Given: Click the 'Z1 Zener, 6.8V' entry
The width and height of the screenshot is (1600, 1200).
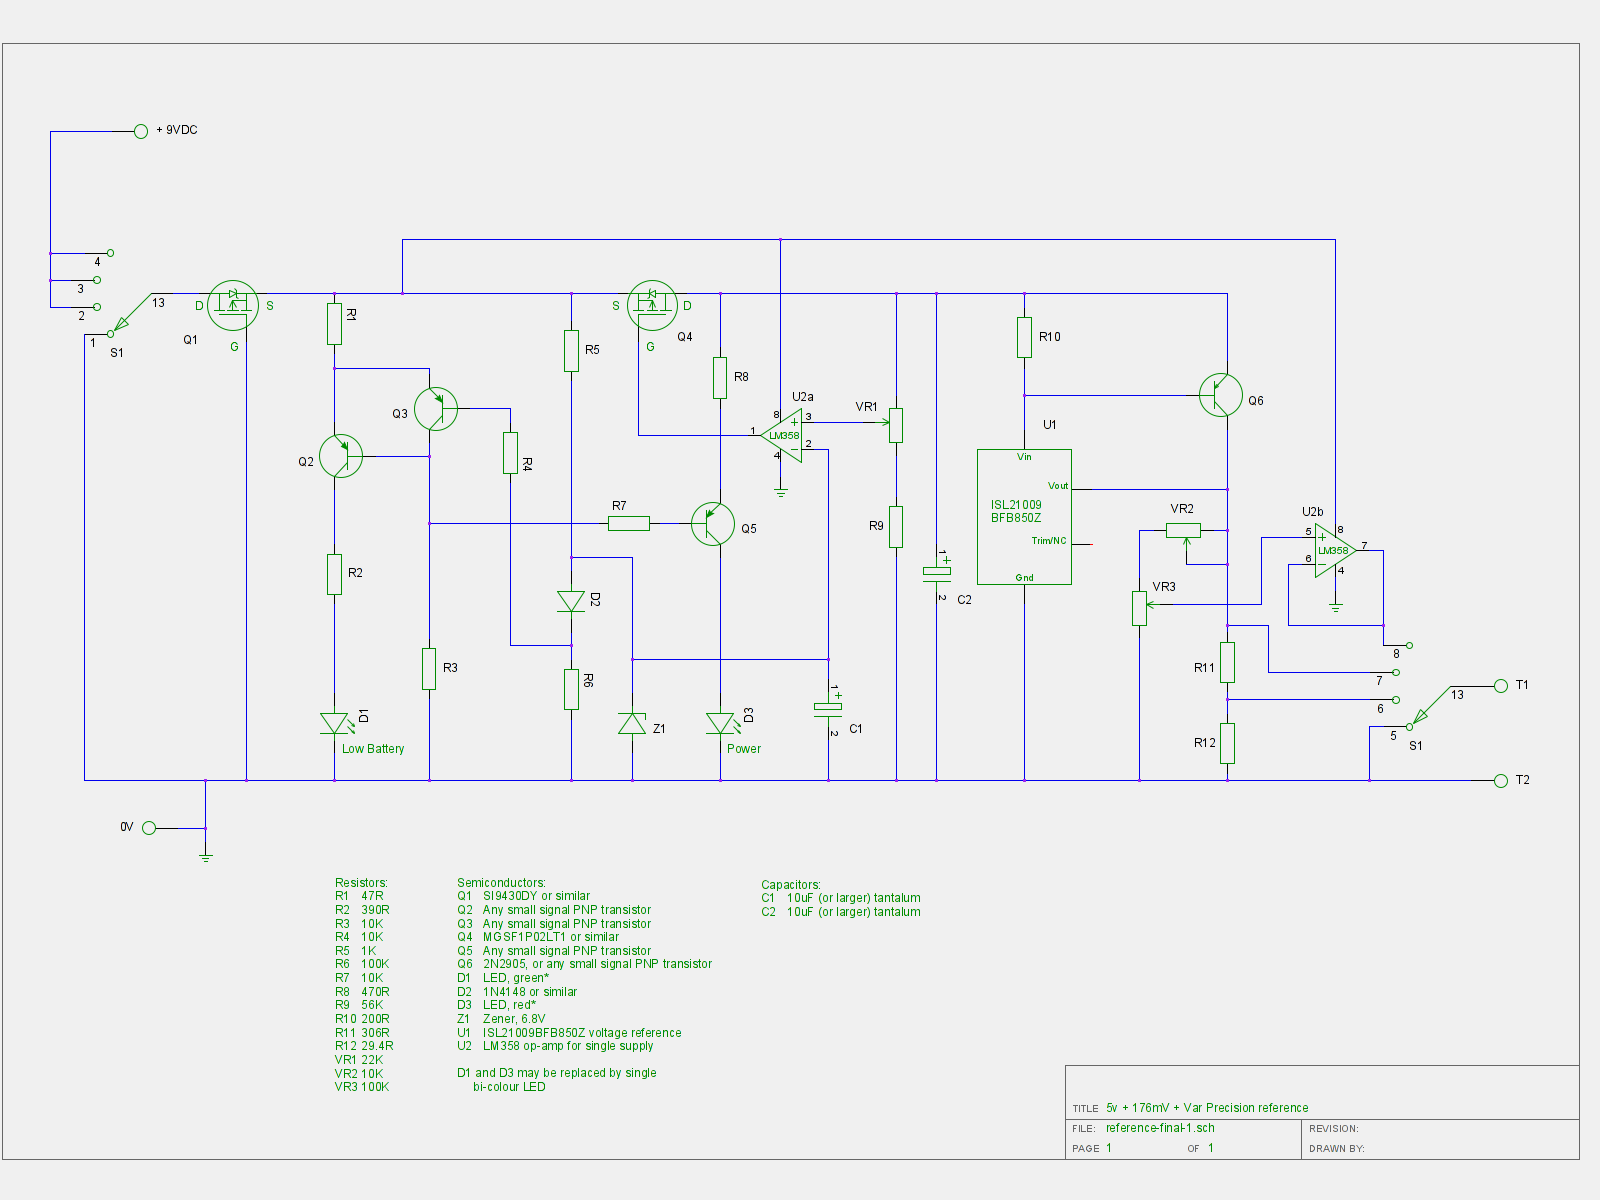Looking at the screenshot, I should [501, 1019].
